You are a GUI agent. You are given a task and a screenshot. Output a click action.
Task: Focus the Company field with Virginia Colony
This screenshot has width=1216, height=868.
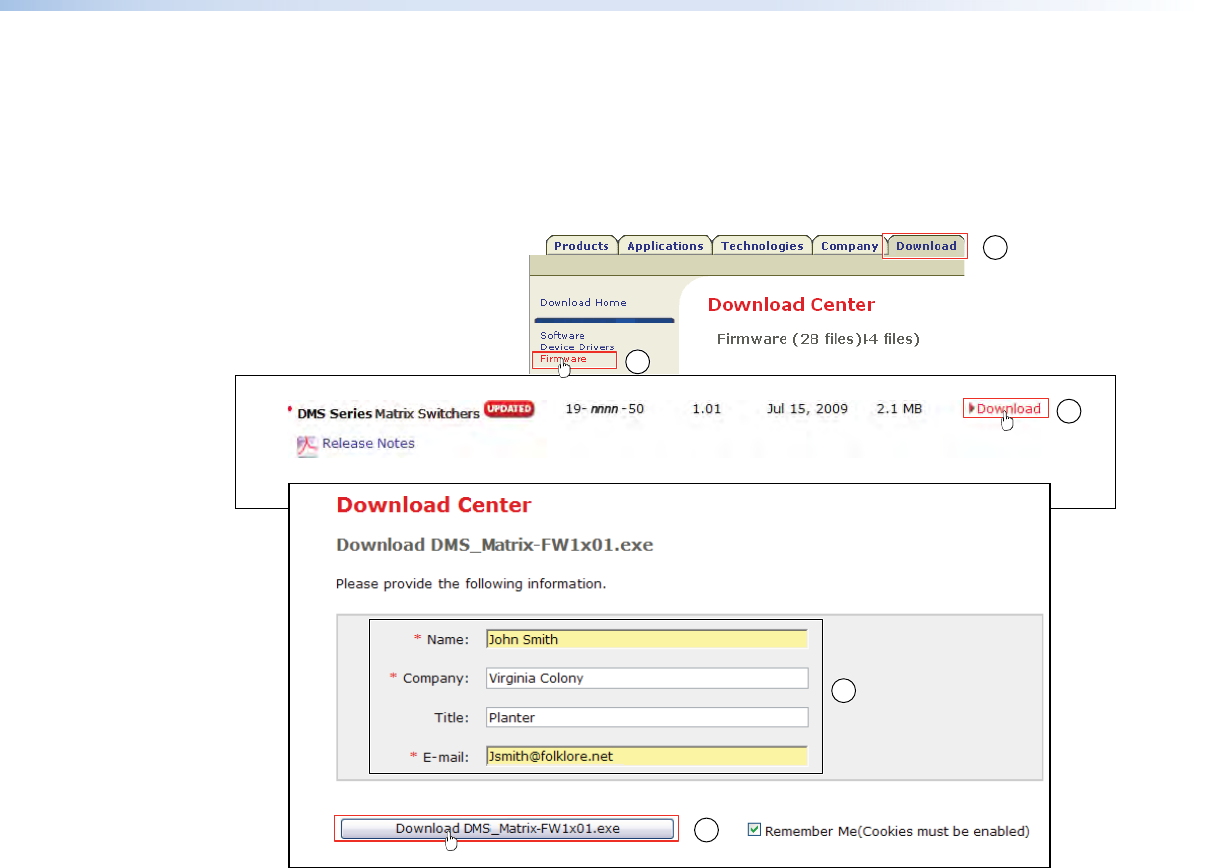646,678
